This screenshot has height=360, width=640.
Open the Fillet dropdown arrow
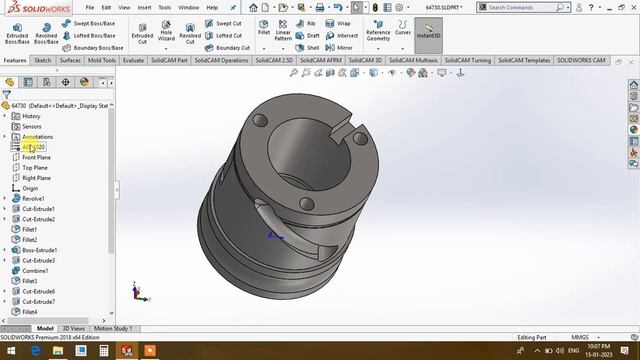(x=264, y=49)
